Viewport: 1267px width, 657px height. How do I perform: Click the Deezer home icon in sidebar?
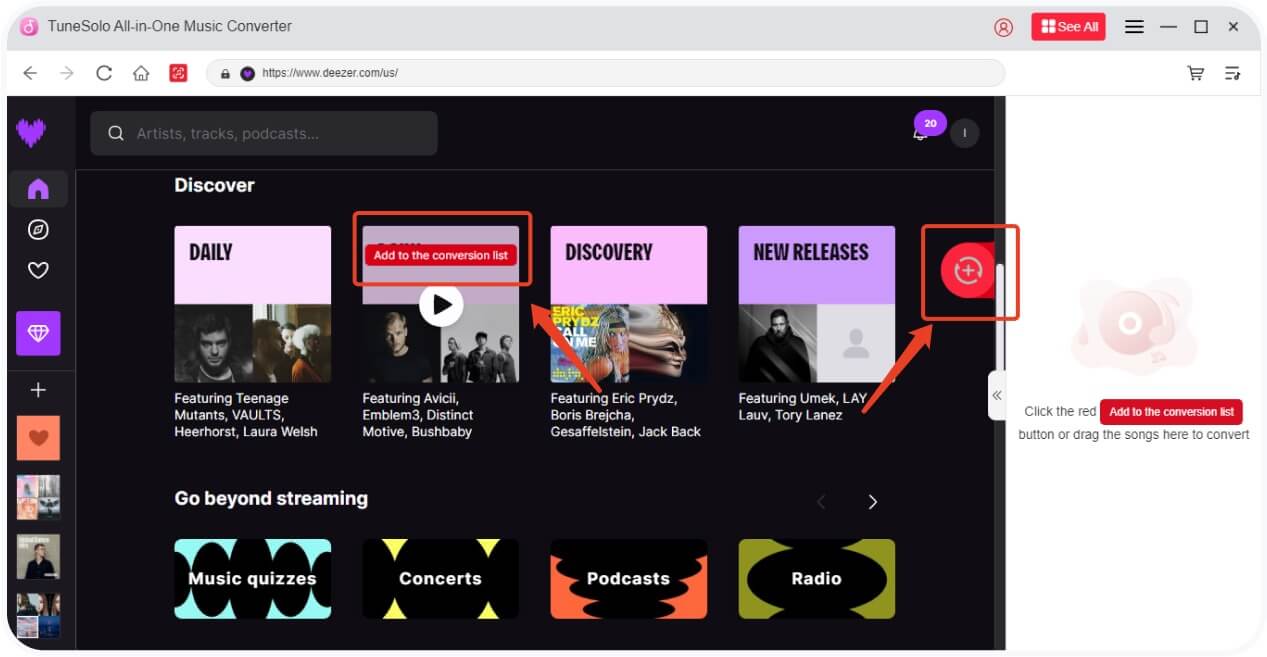click(x=38, y=189)
